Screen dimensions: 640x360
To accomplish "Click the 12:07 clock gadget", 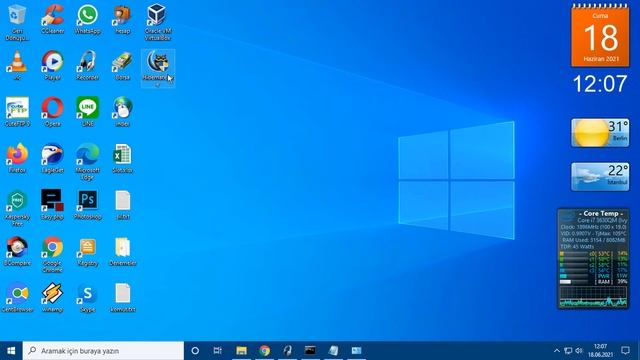I will [x=600, y=84].
